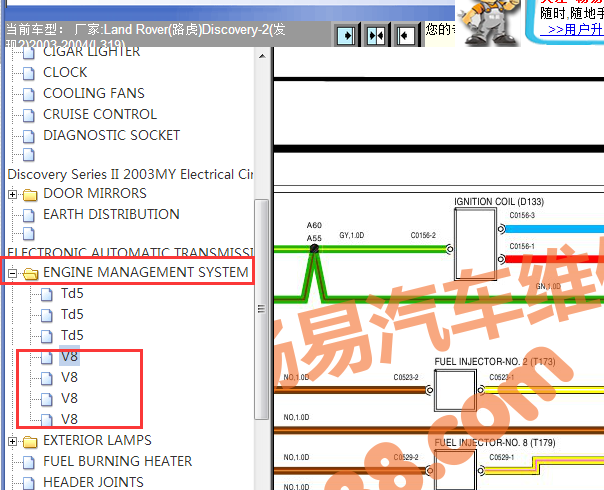
Task: Click the right-arrow panel toolbar button
Action: pos(346,36)
